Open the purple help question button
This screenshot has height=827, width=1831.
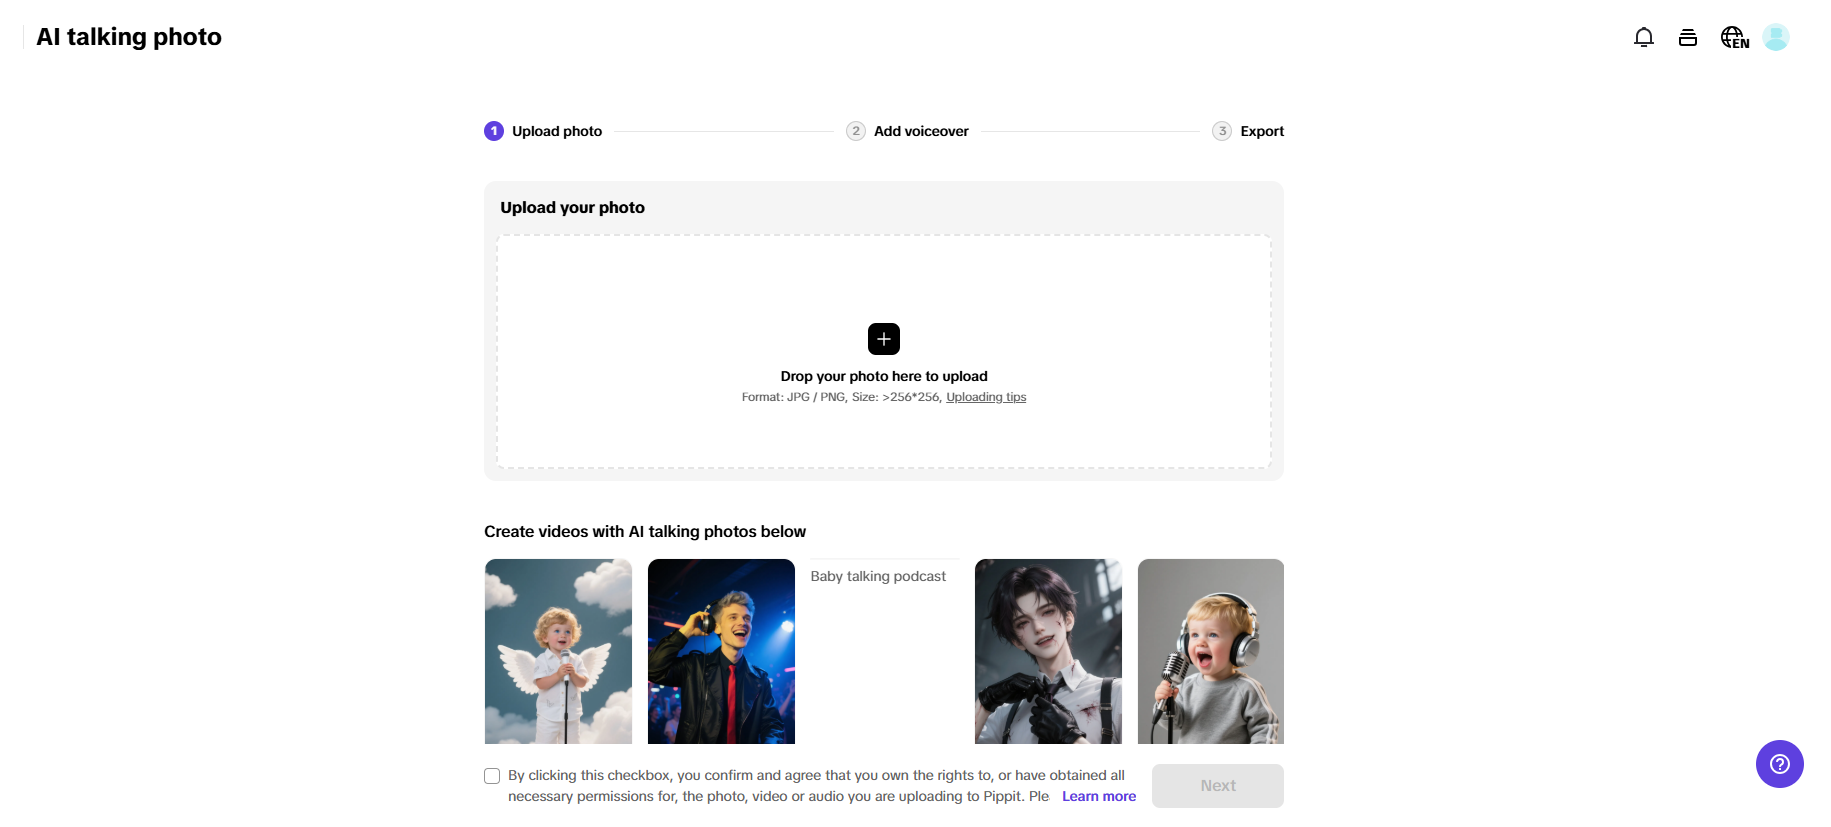1779,764
